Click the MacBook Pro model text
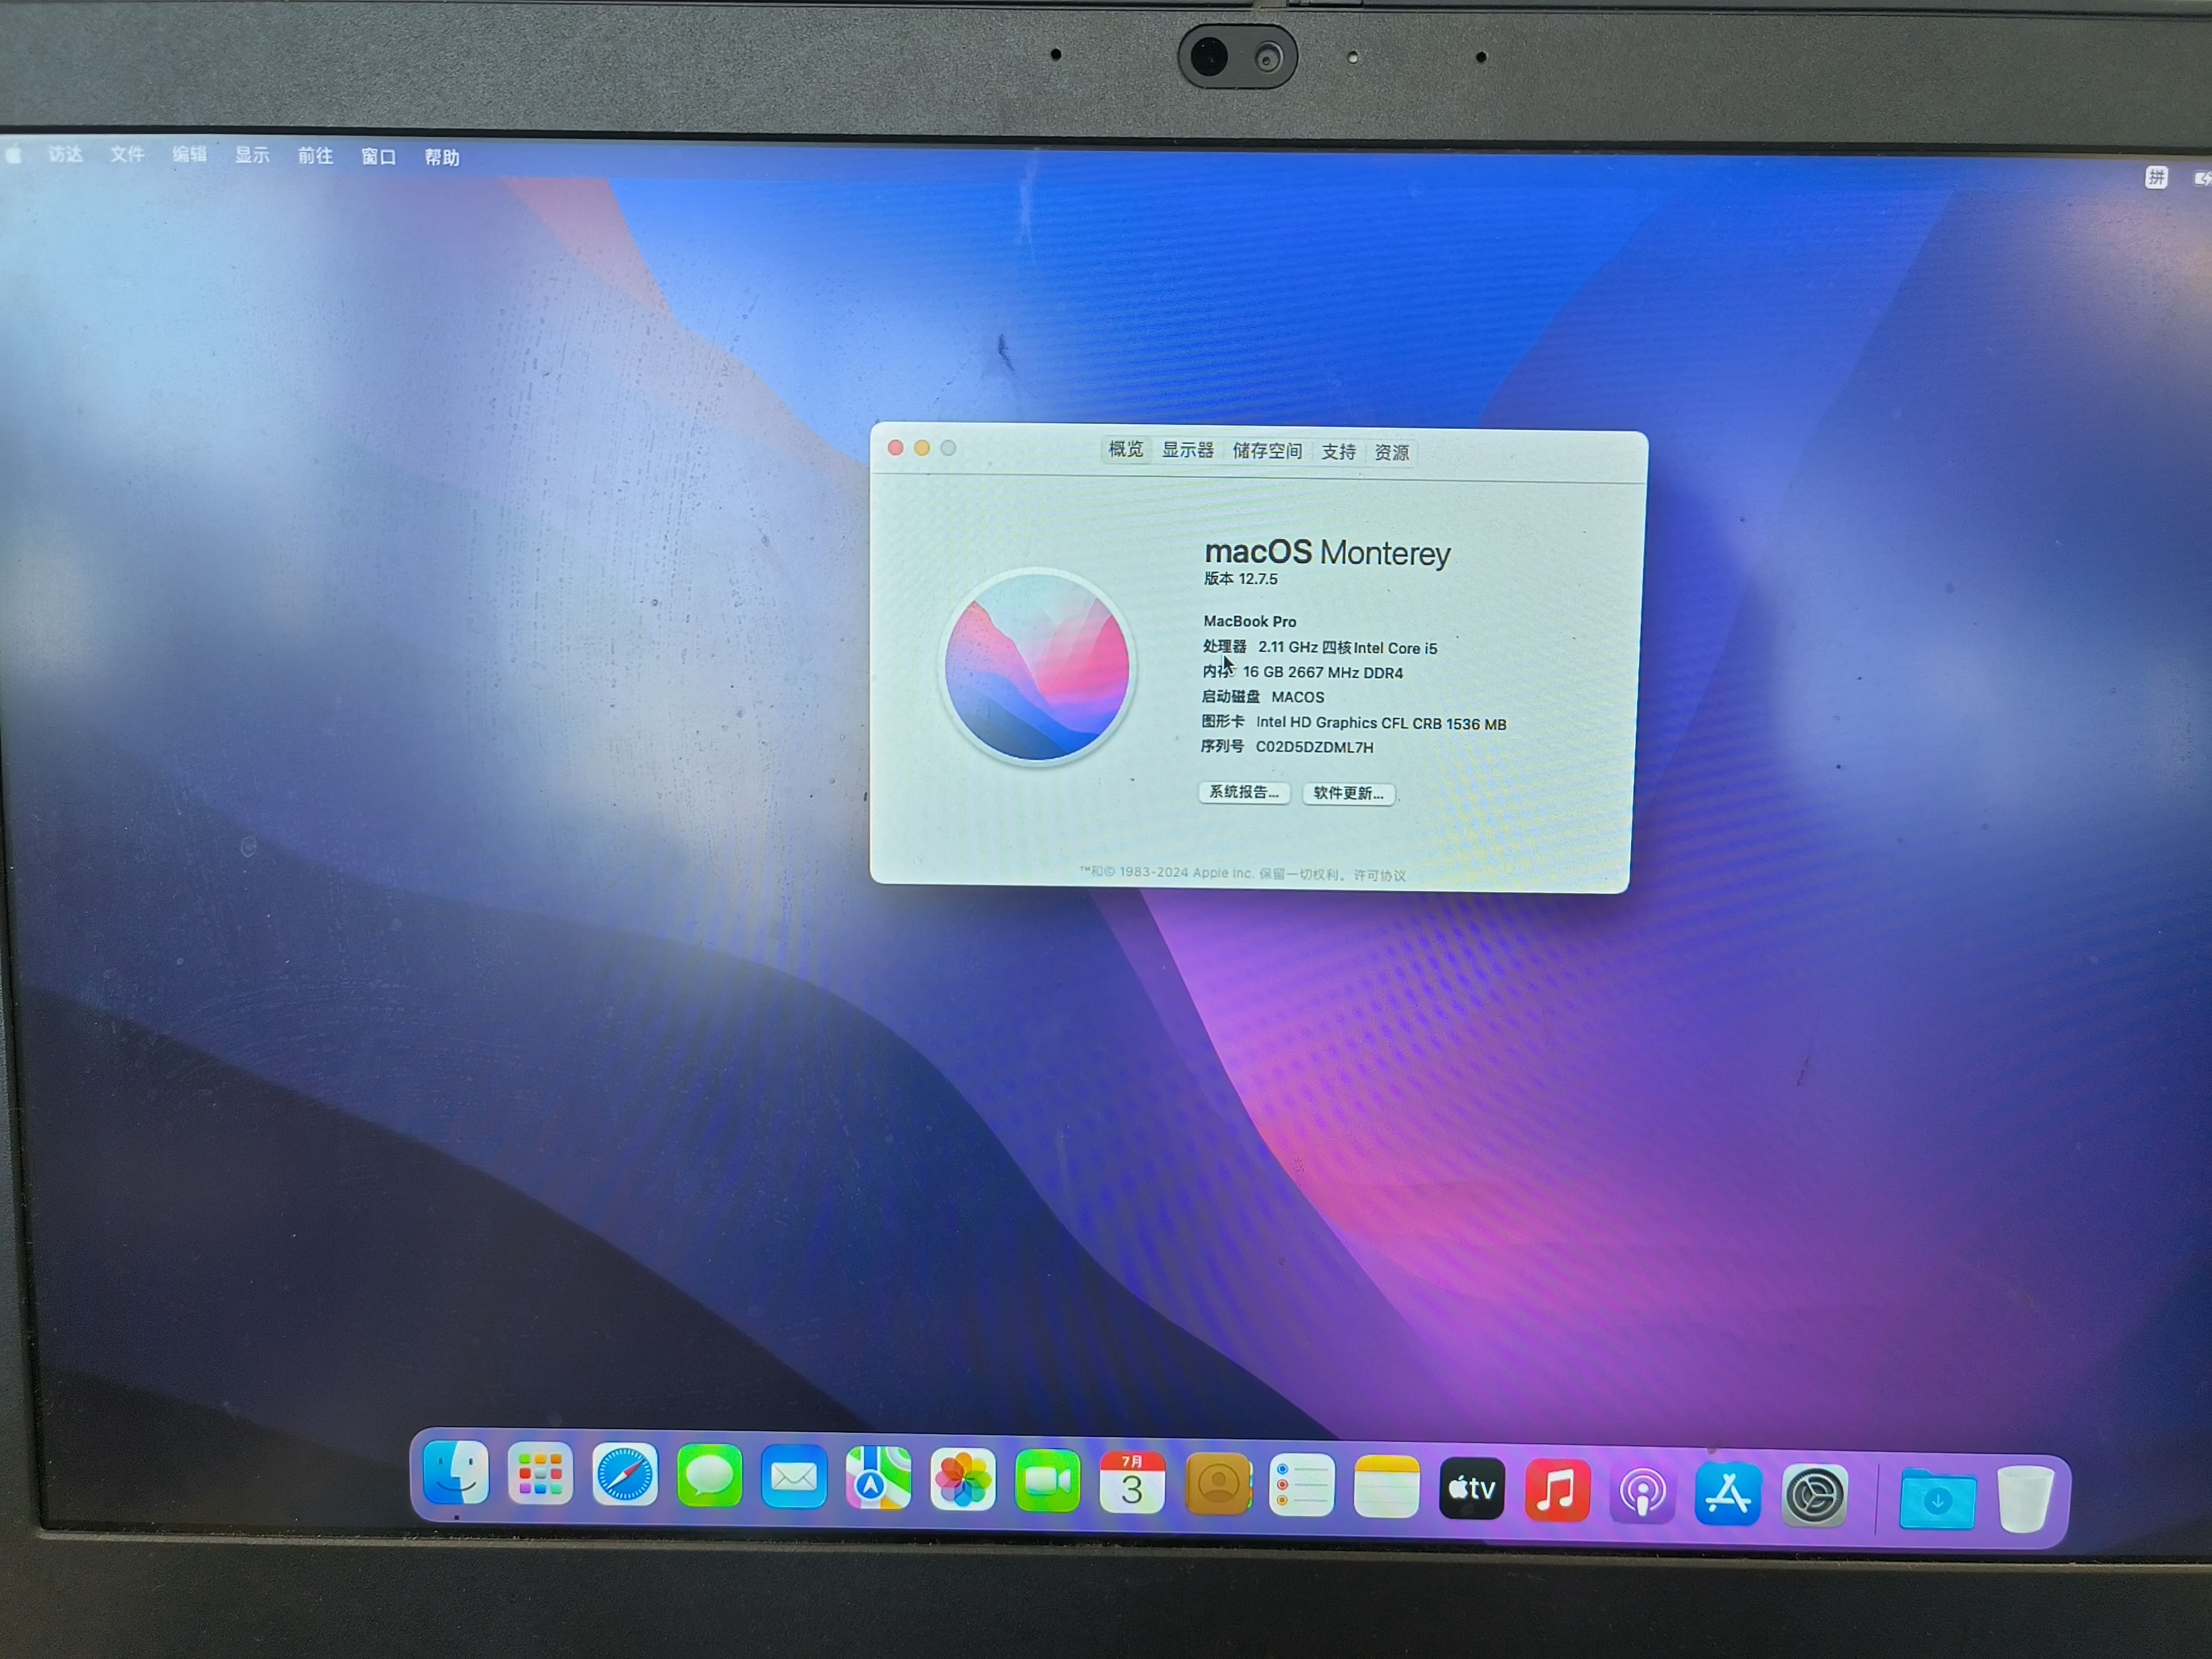The image size is (2212, 1659). tap(1249, 621)
